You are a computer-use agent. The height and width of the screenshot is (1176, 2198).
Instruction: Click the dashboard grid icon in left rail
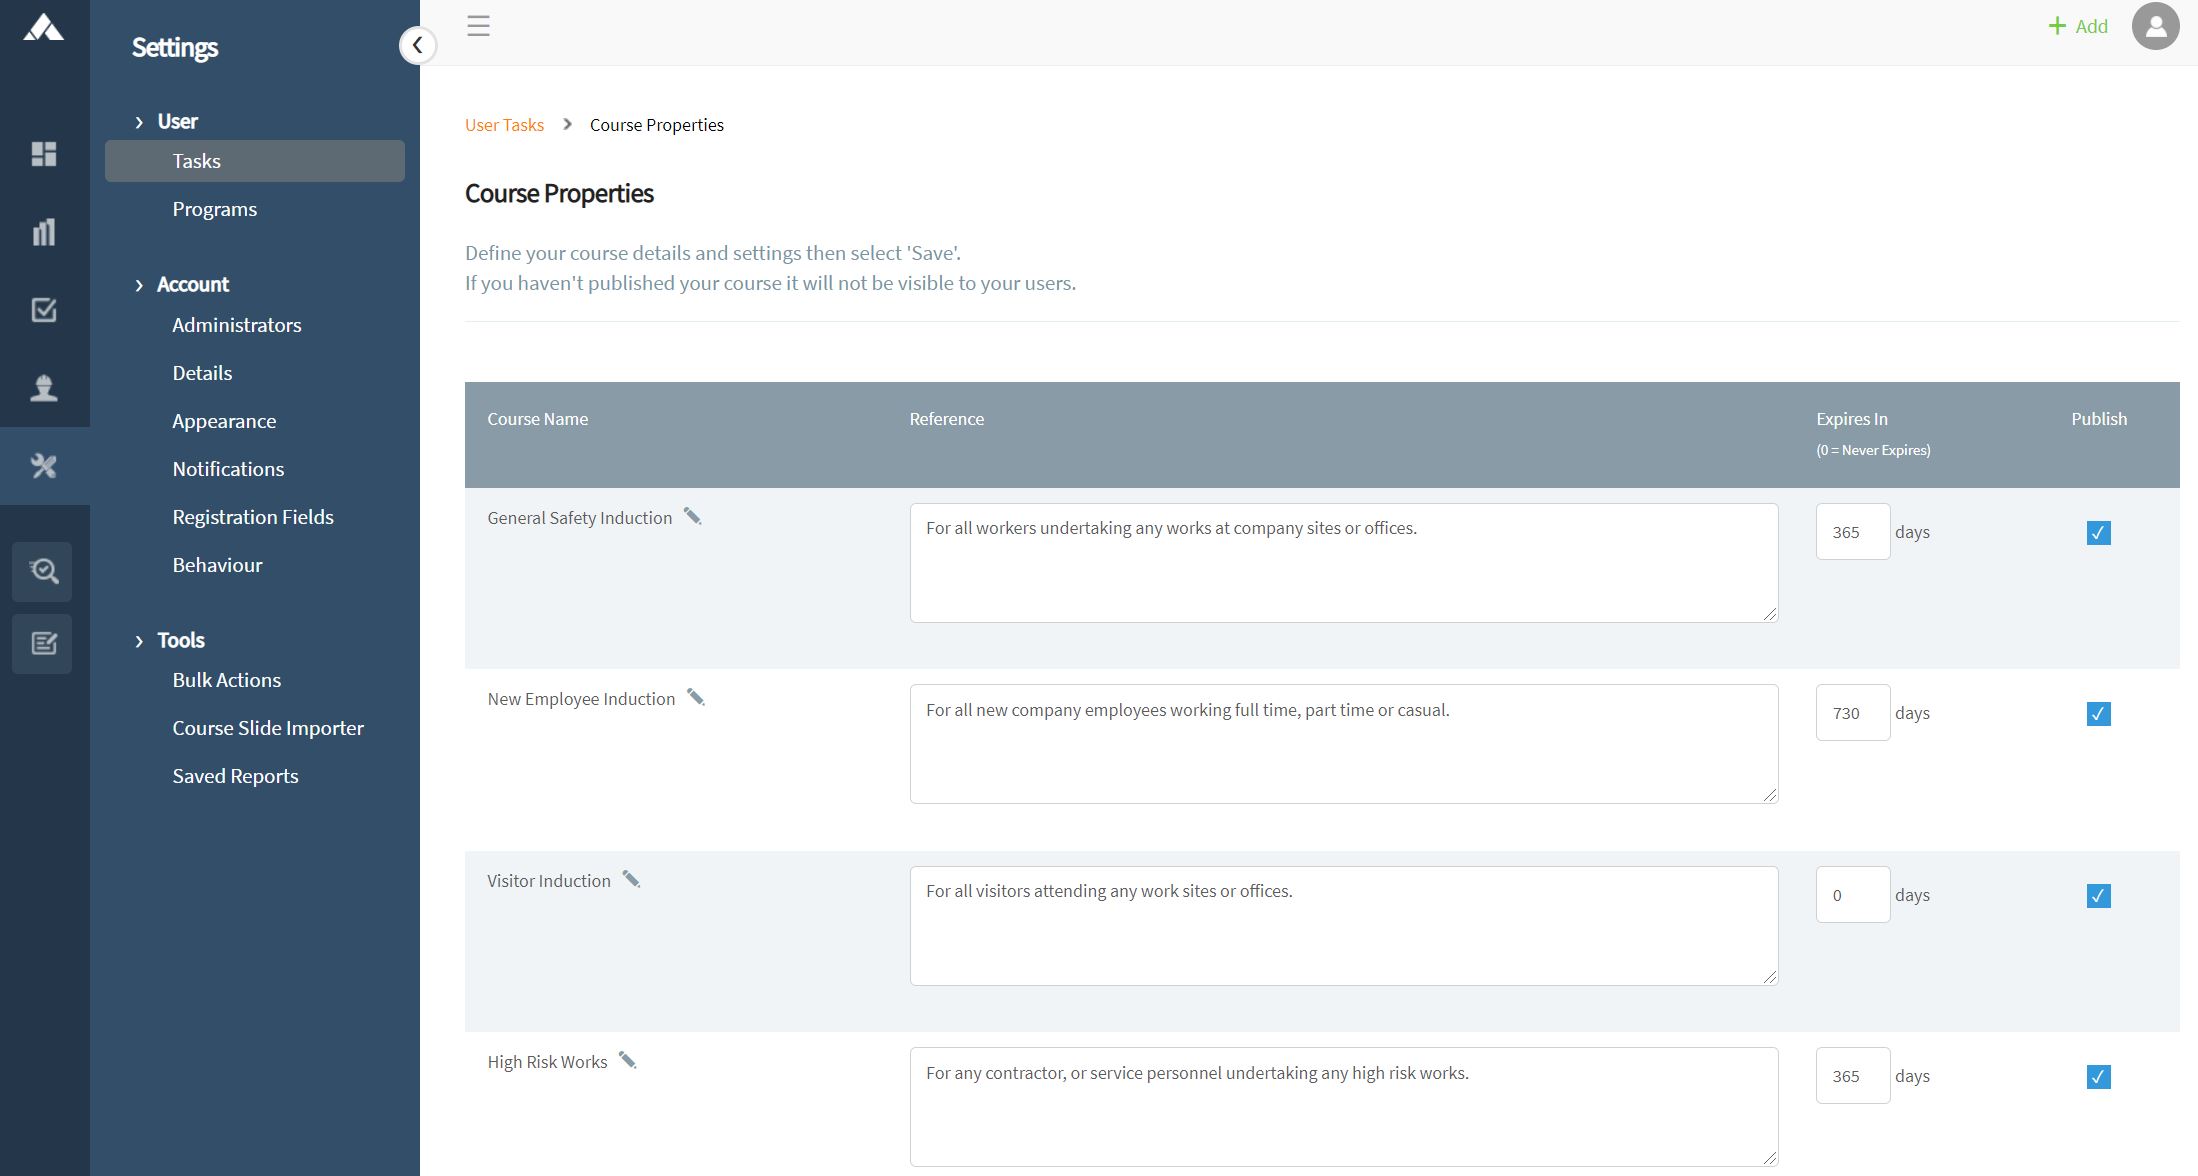(x=44, y=154)
